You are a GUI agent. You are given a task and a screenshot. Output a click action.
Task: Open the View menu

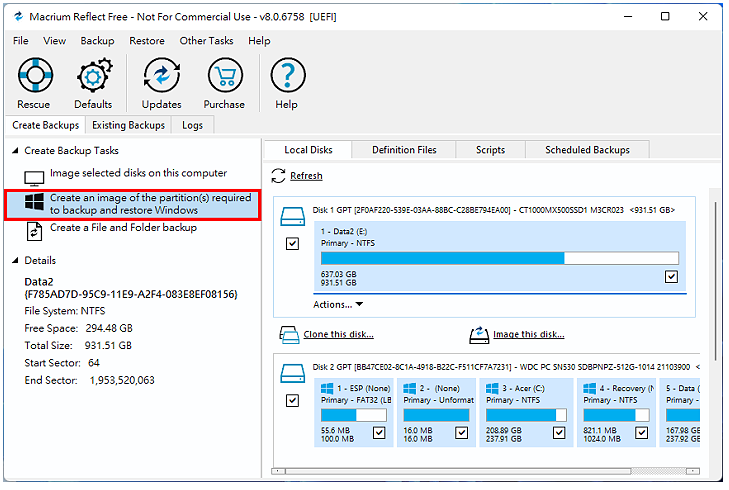[x=54, y=41]
